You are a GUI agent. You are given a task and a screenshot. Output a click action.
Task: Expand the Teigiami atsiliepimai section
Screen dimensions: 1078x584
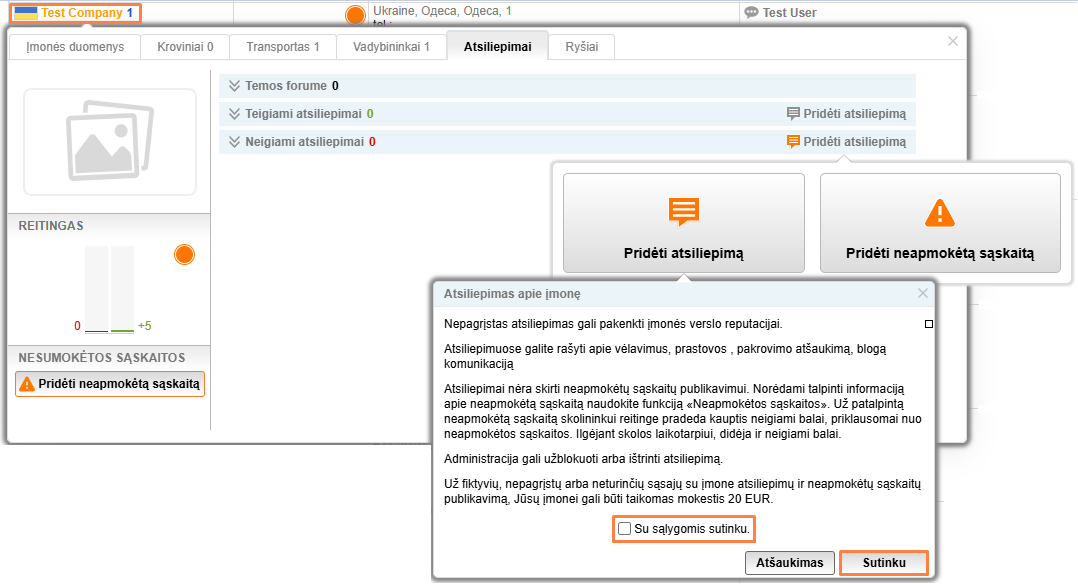(235, 114)
